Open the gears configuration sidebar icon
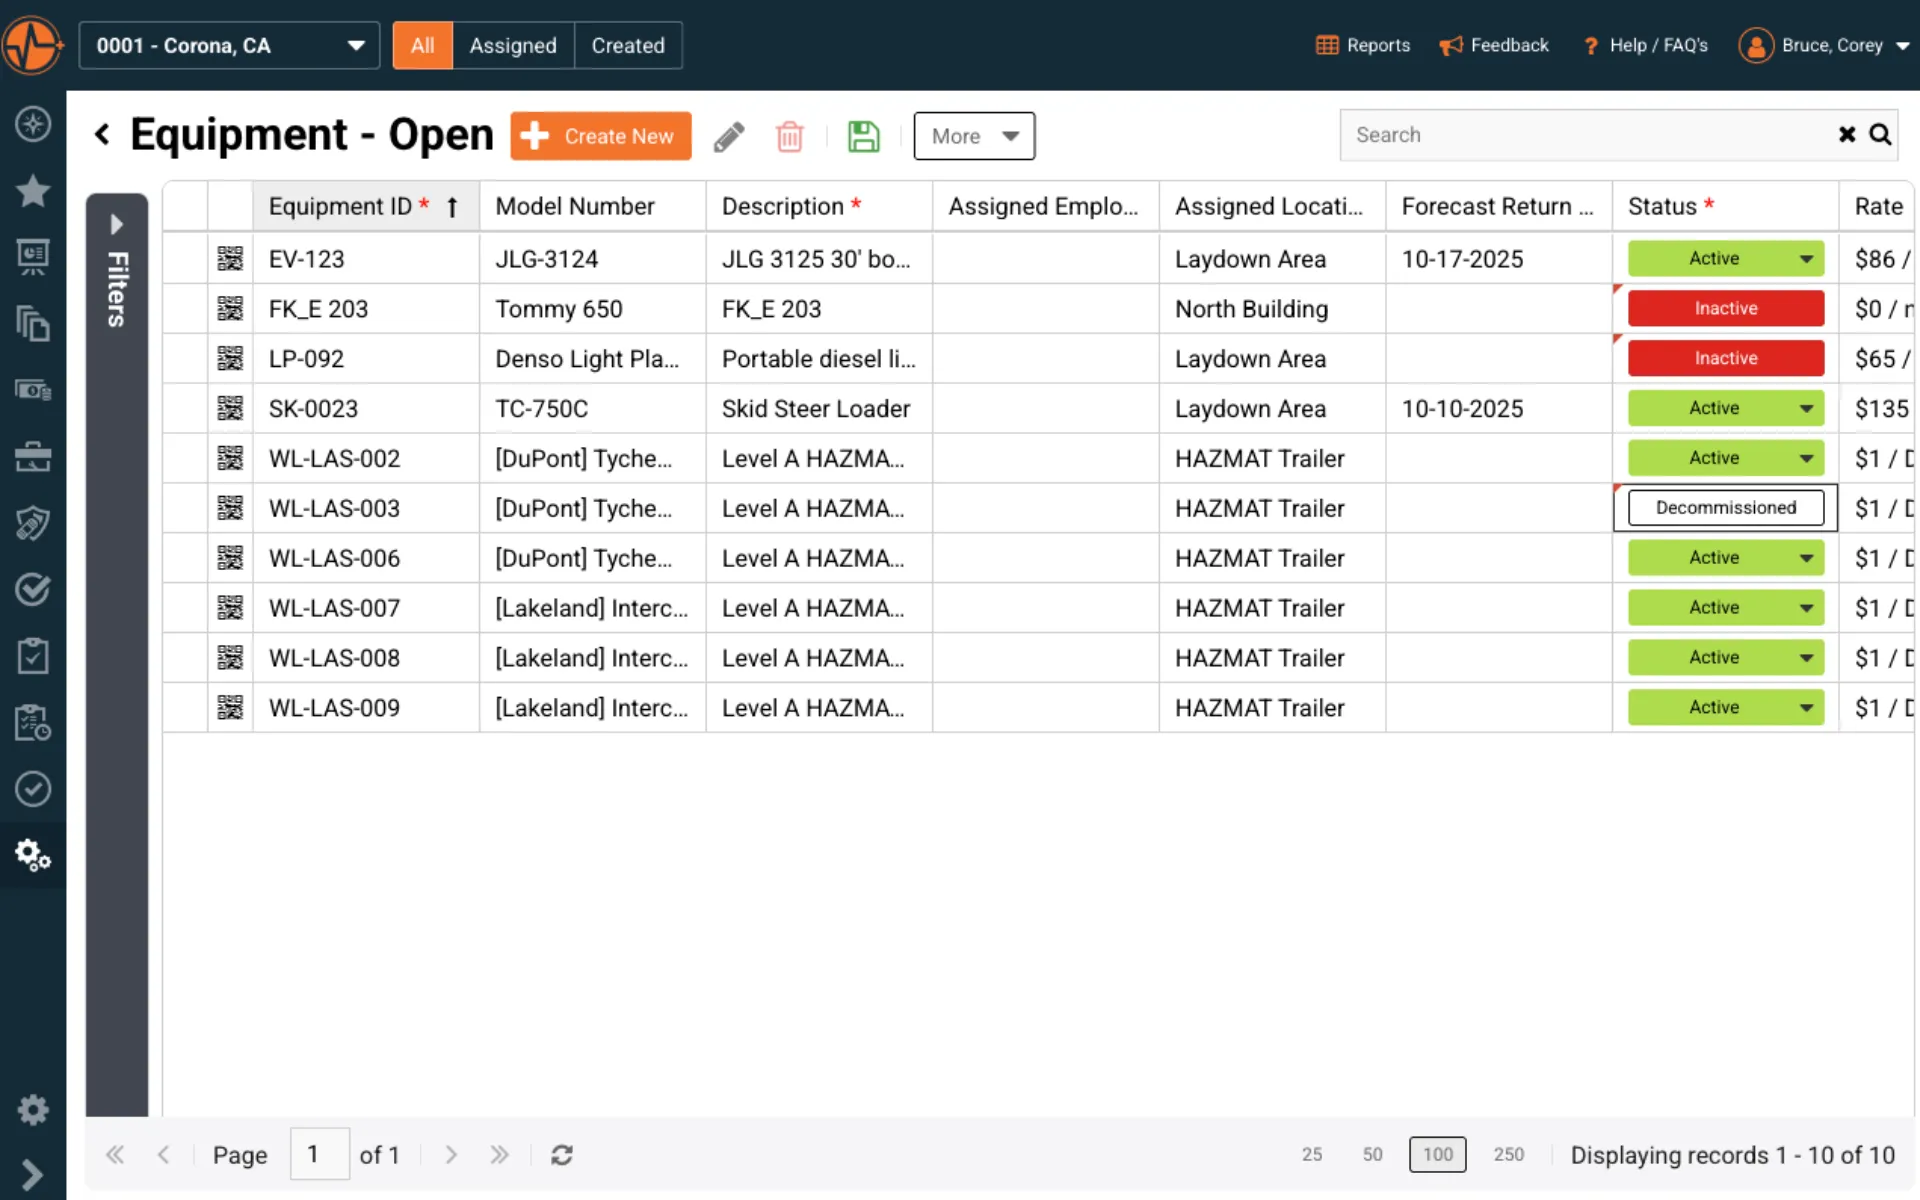This screenshot has width=1920, height=1200. [x=33, y=855]
